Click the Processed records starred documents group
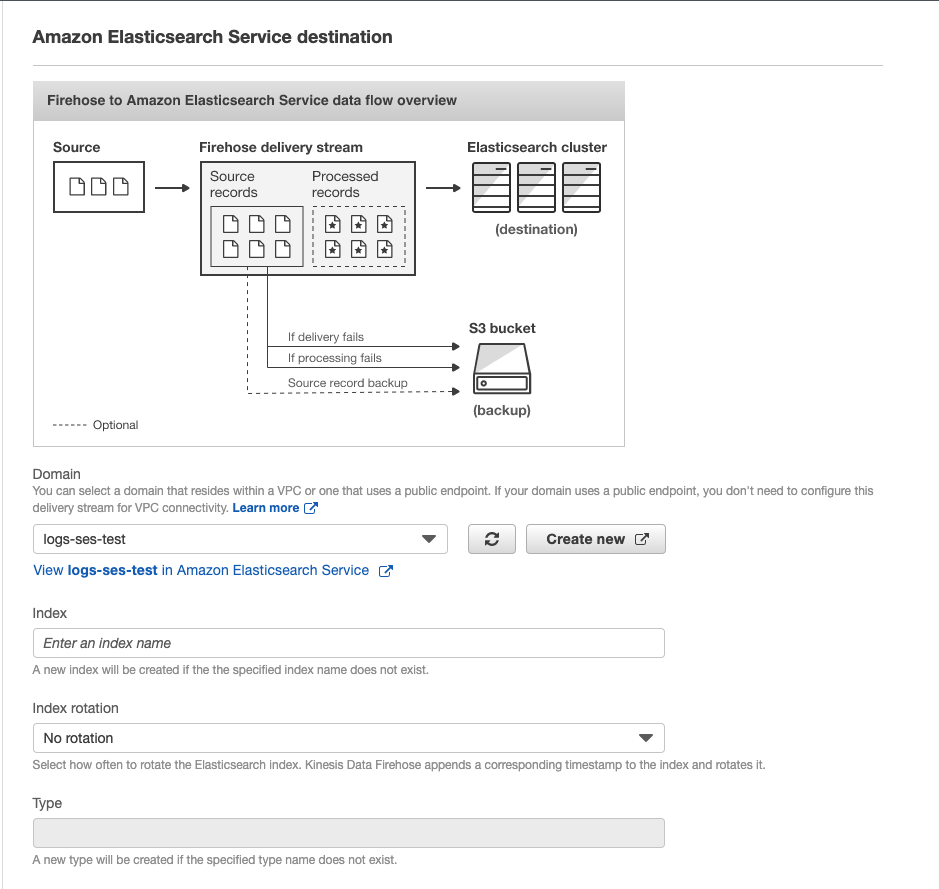The image size is (939, 889). coord(359,236)
